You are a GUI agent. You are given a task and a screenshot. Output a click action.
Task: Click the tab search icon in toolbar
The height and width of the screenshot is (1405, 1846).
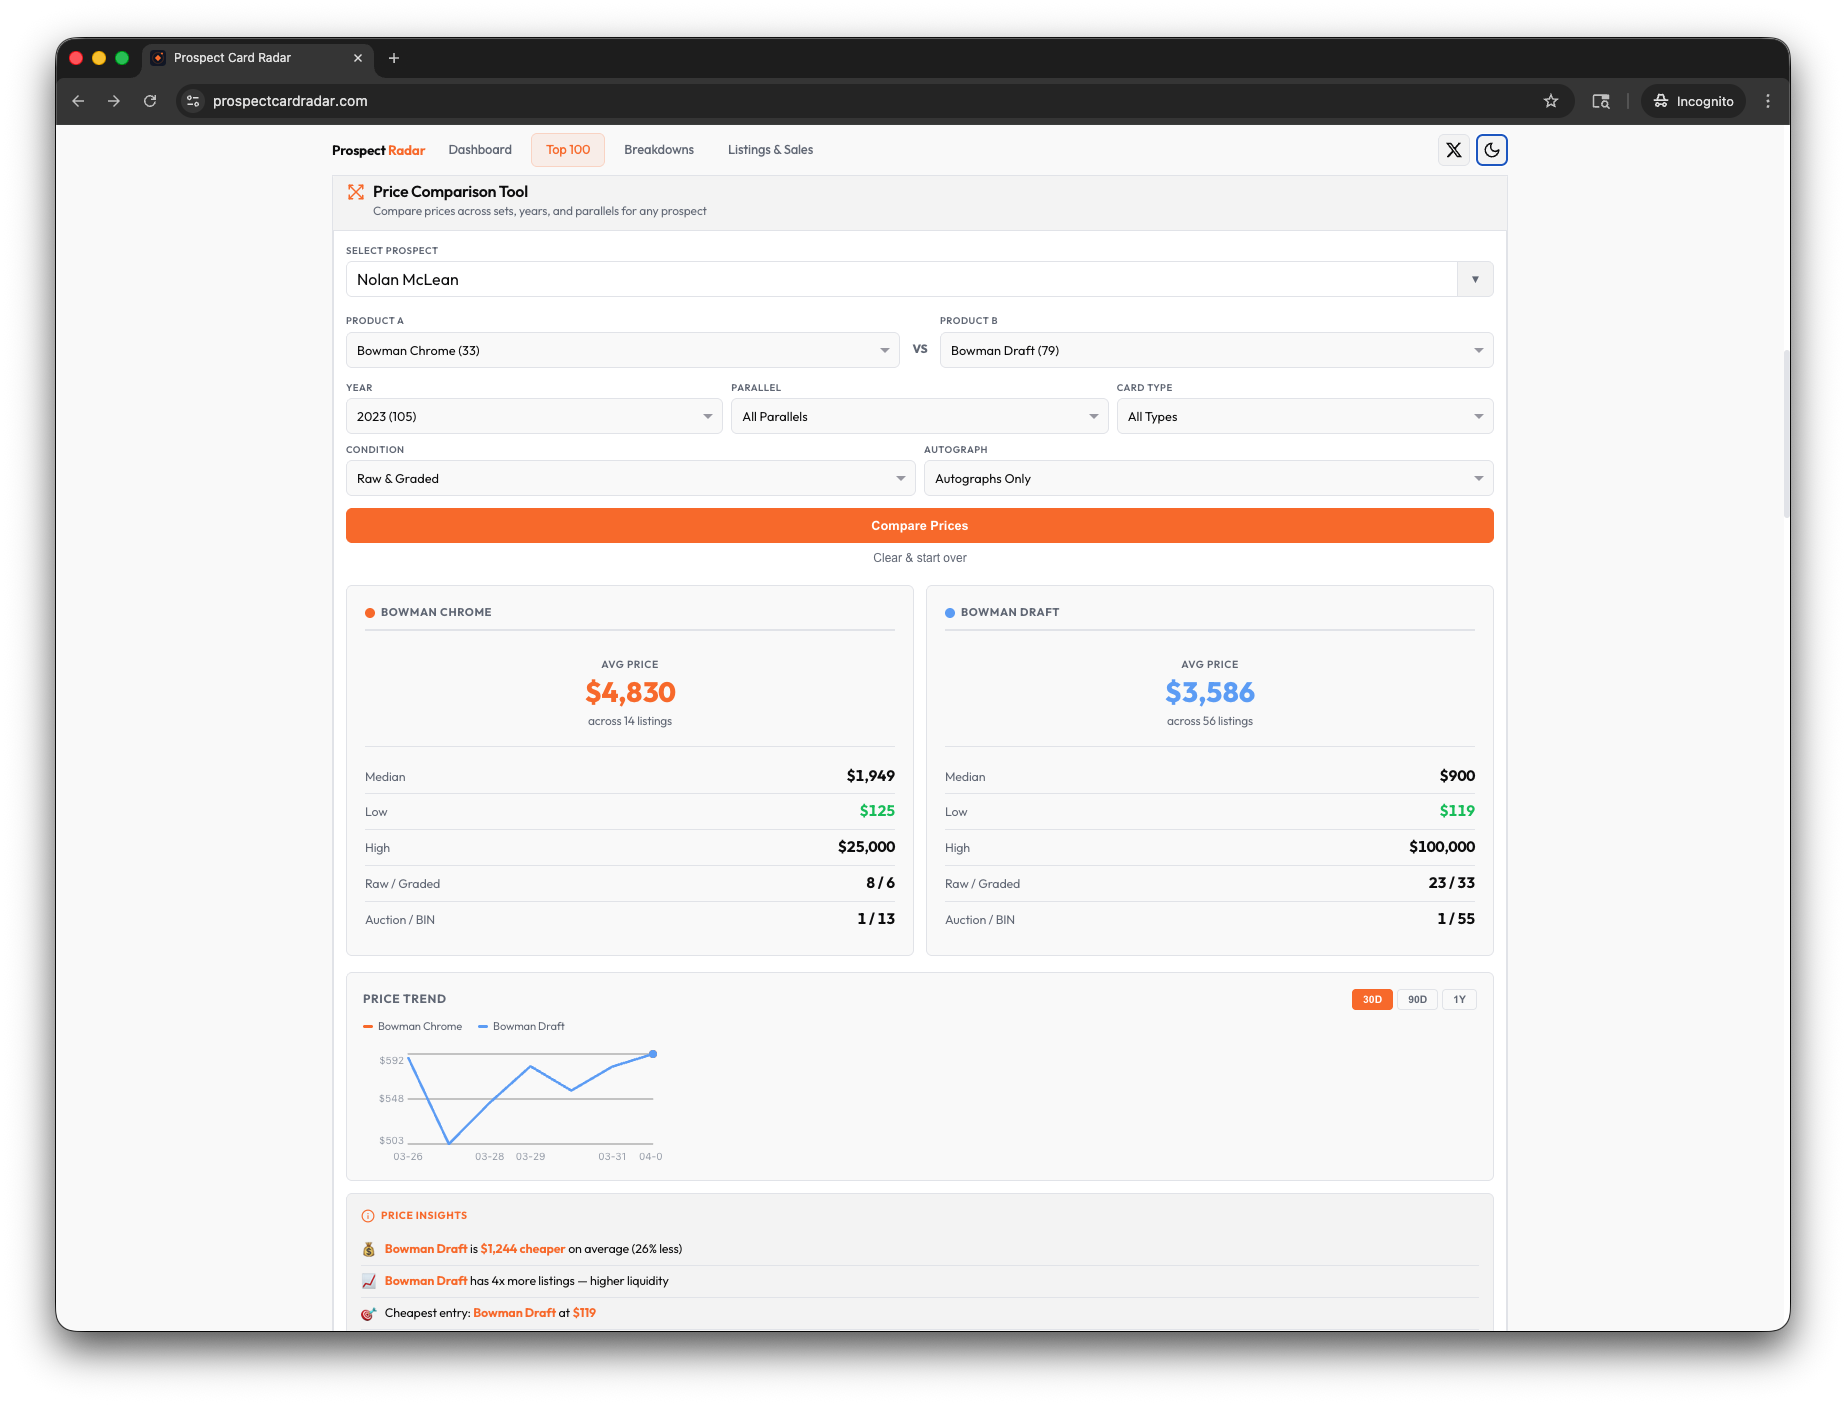point(1601,101)
